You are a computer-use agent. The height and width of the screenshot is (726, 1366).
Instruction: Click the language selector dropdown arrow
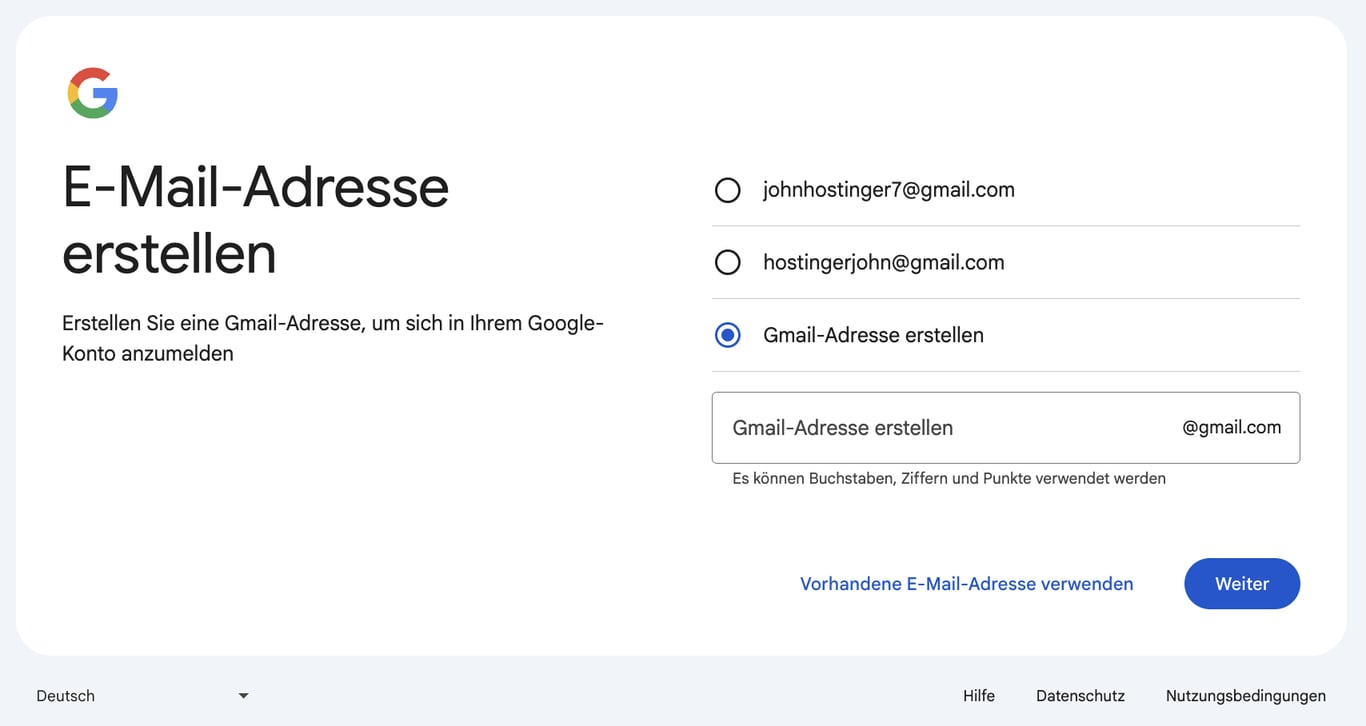coord(241,694)
